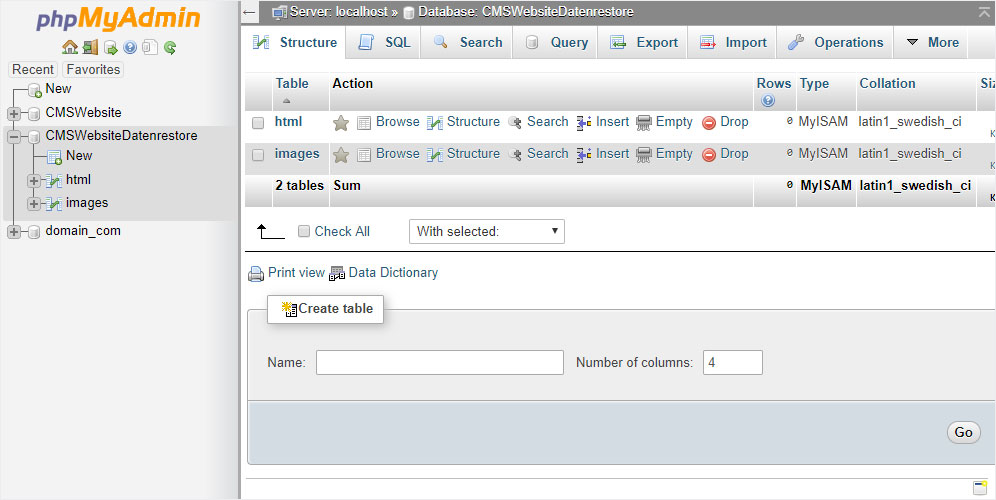Click the collapse navigation arrow left of Server breadcrumb

(x=250, y=12)
